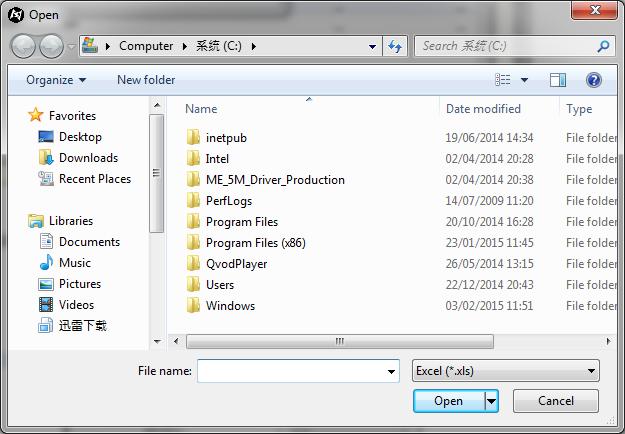The height and width of the screenshot is (434, 625).
Task: Toggle the preview pane icon
Action: point(558,80)
